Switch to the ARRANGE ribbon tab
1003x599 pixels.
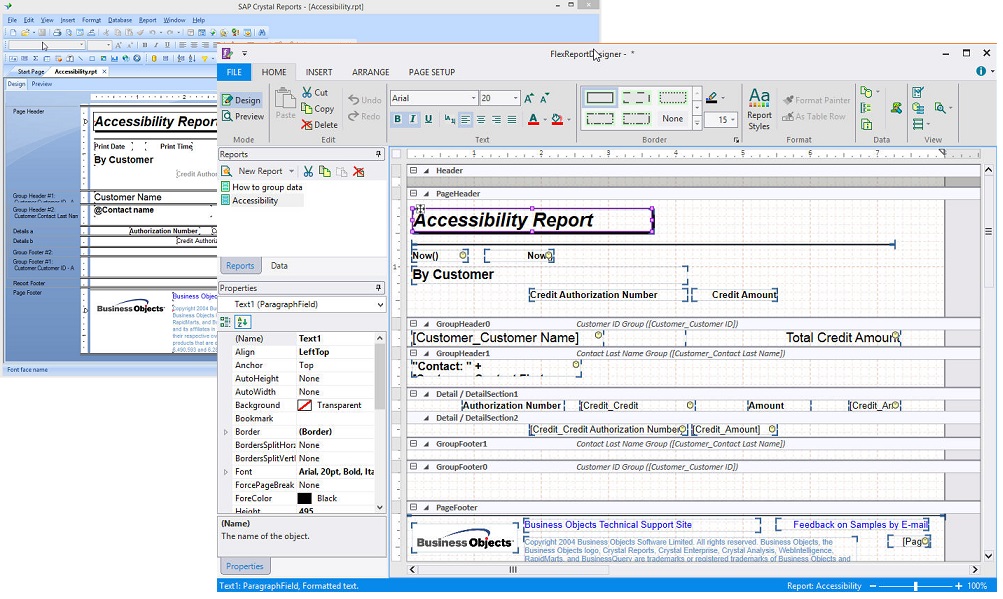pyautogui.click(x=370, y=72)
